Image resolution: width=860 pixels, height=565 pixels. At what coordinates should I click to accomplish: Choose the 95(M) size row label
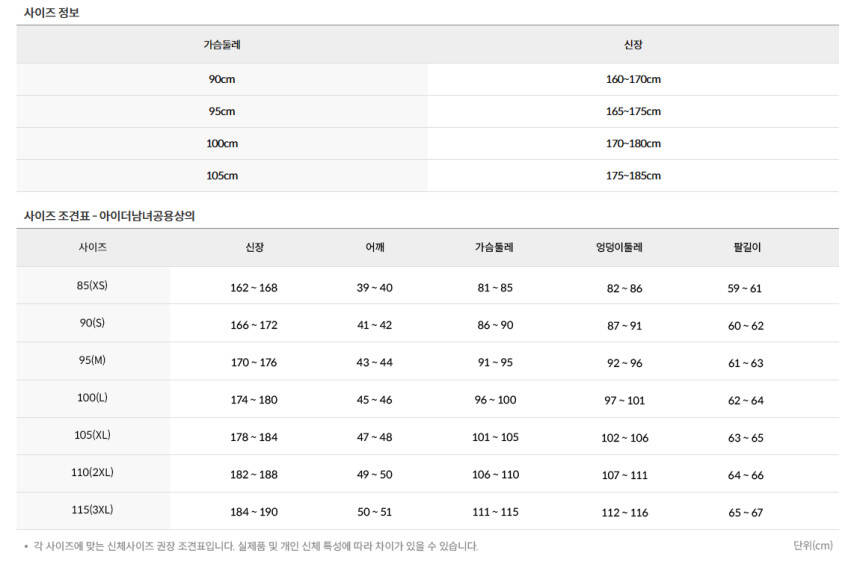pos(92,360)
